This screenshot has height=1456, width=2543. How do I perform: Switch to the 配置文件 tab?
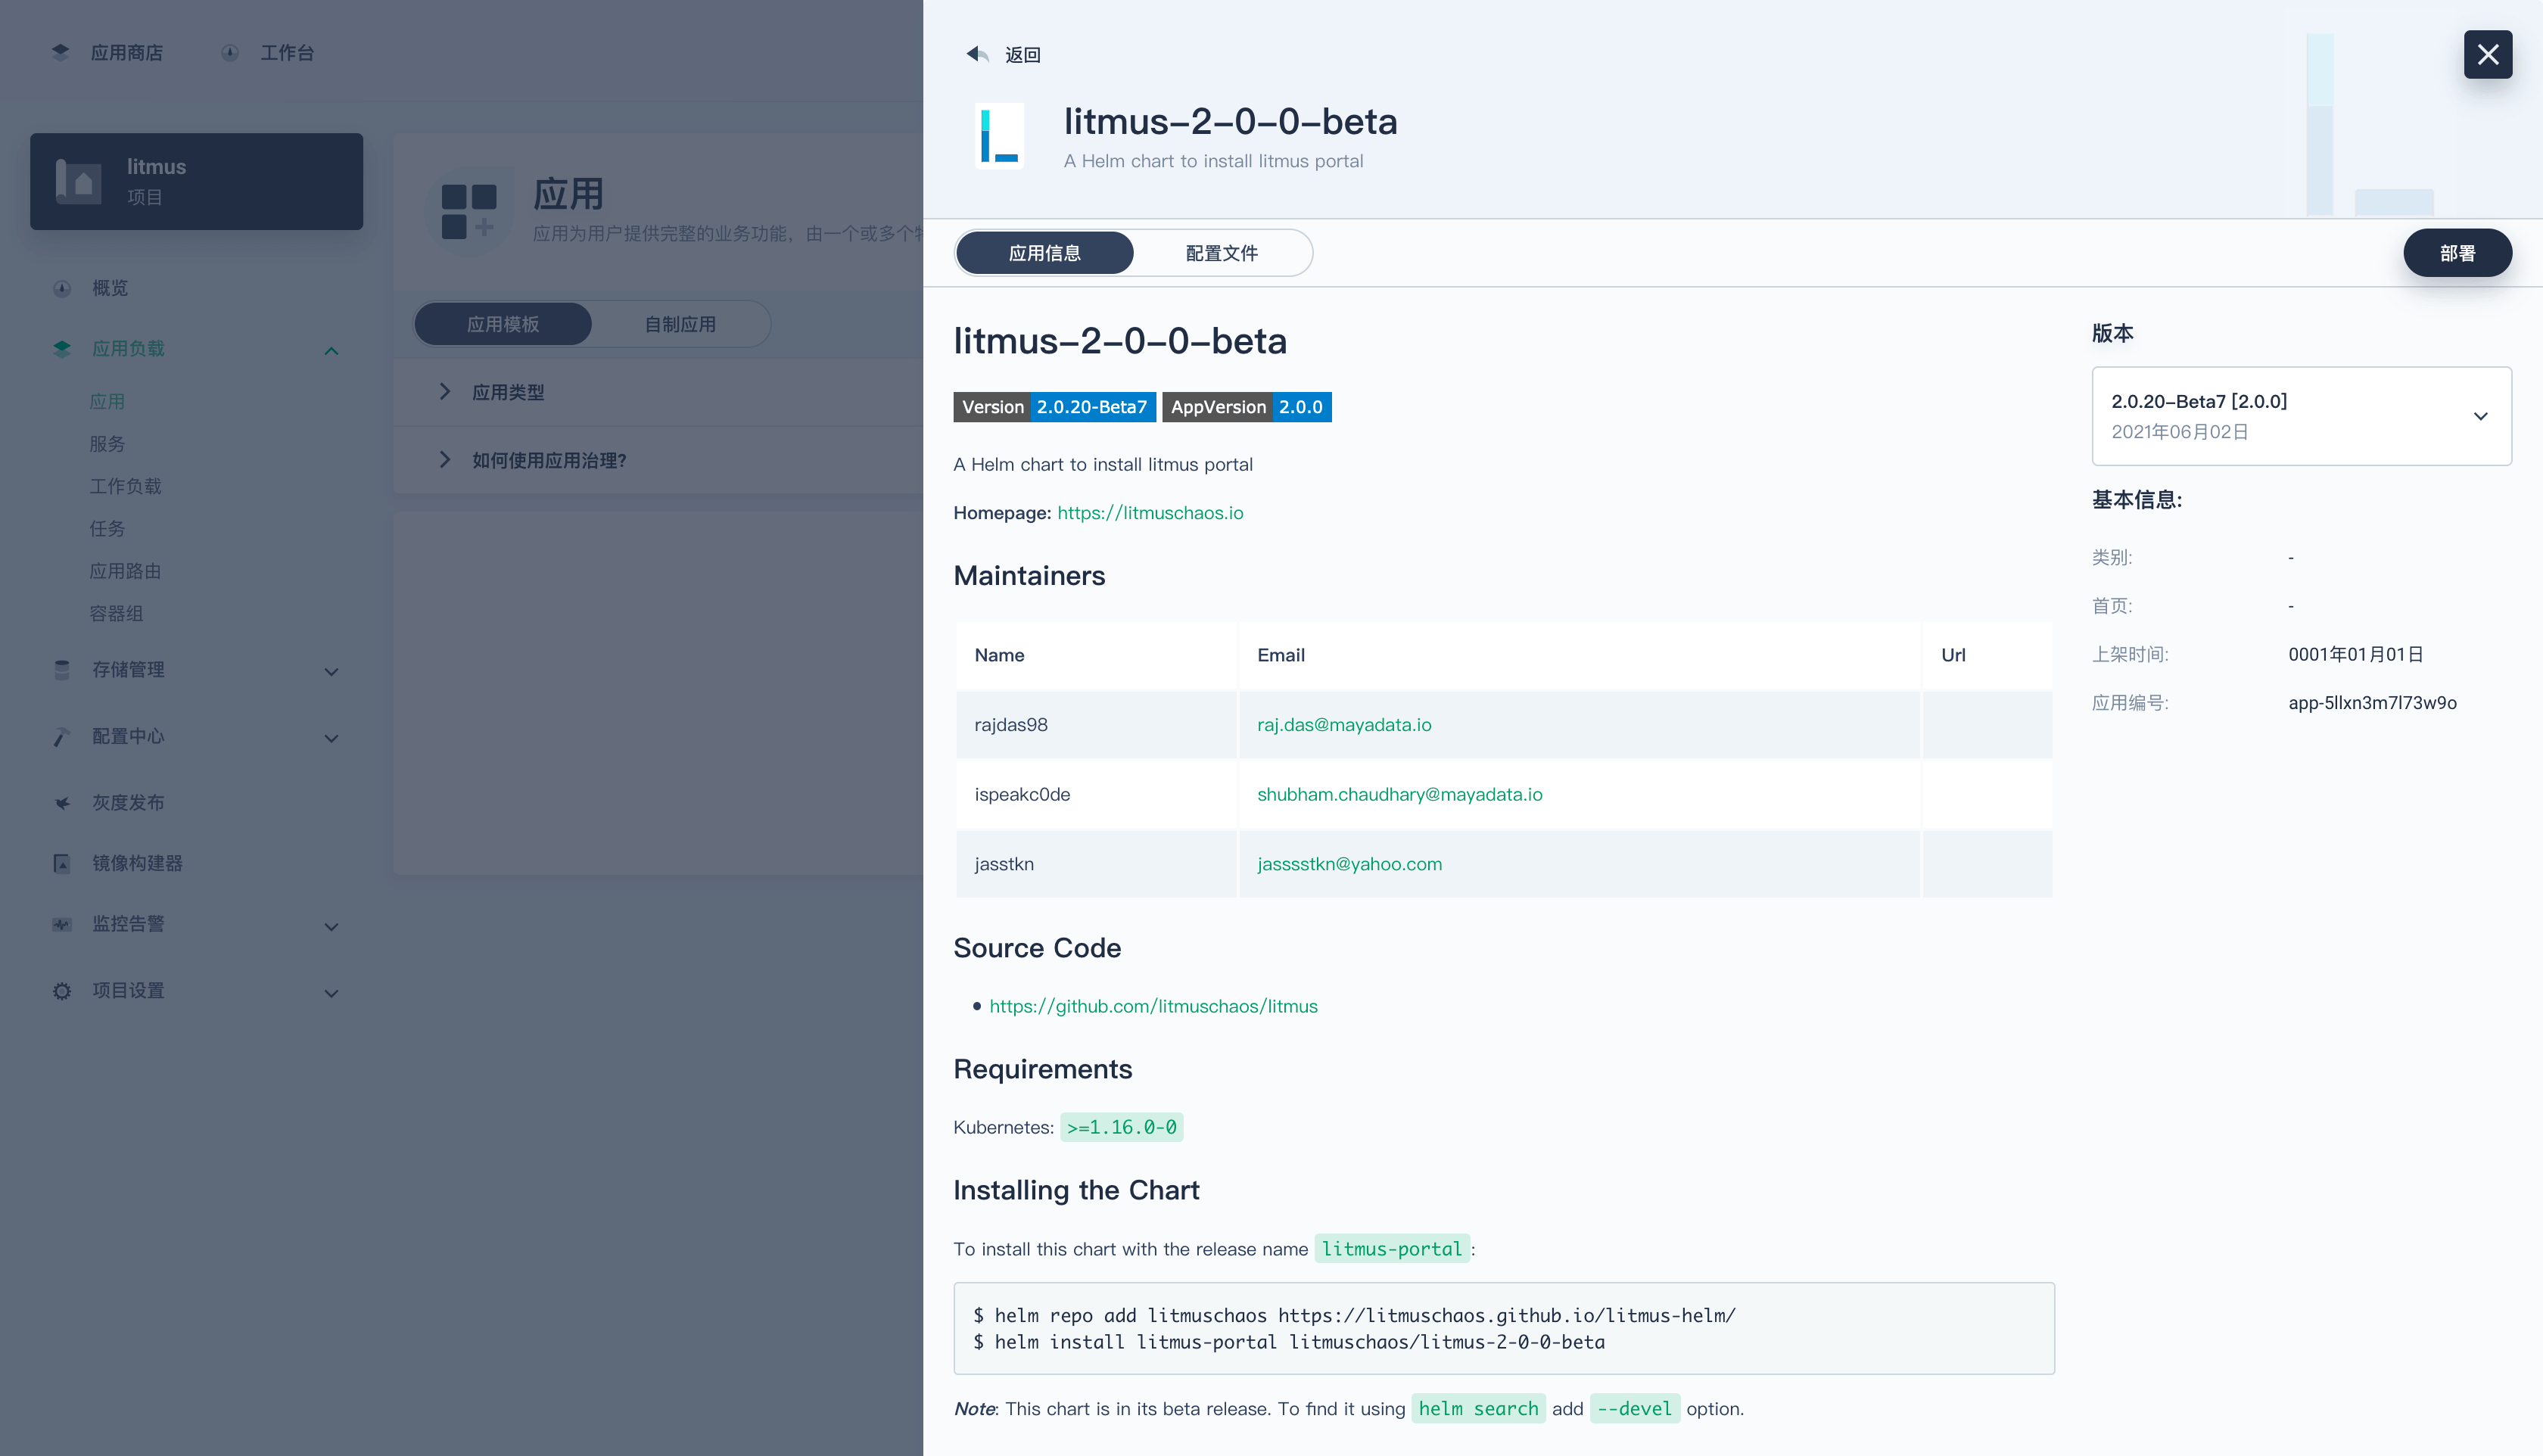click(x=1221, y=253)
